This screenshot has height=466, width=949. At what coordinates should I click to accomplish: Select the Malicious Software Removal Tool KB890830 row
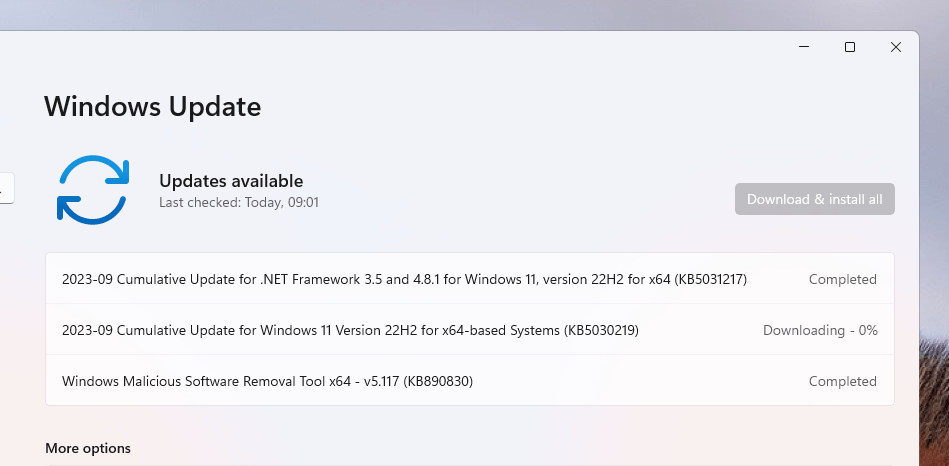[470, 381]
